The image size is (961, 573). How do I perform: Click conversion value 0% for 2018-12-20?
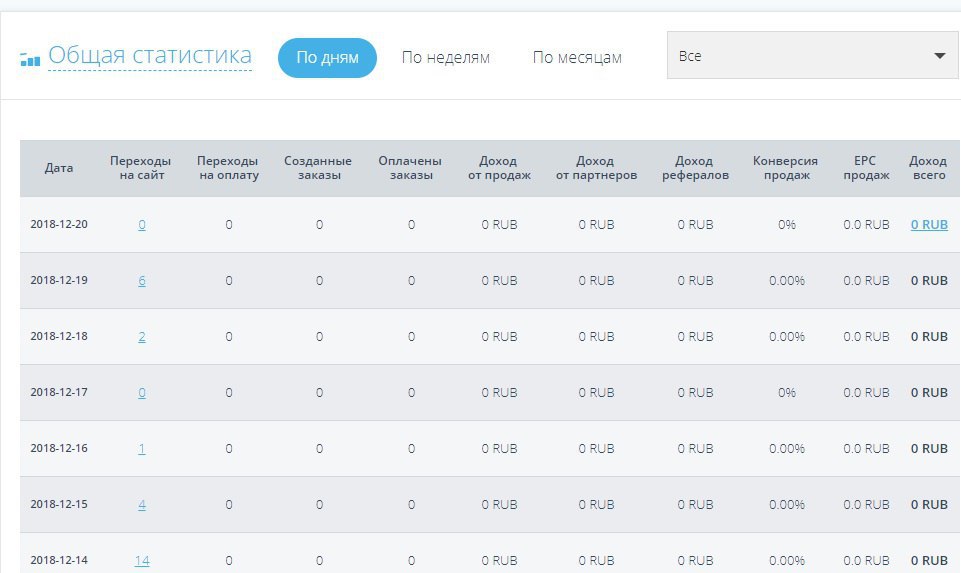787,225
